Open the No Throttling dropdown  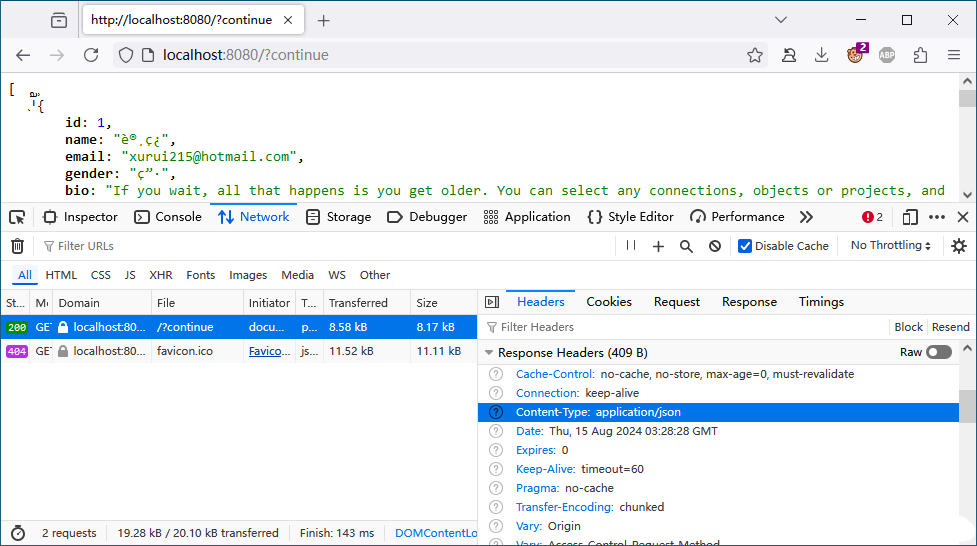point(890,246)
